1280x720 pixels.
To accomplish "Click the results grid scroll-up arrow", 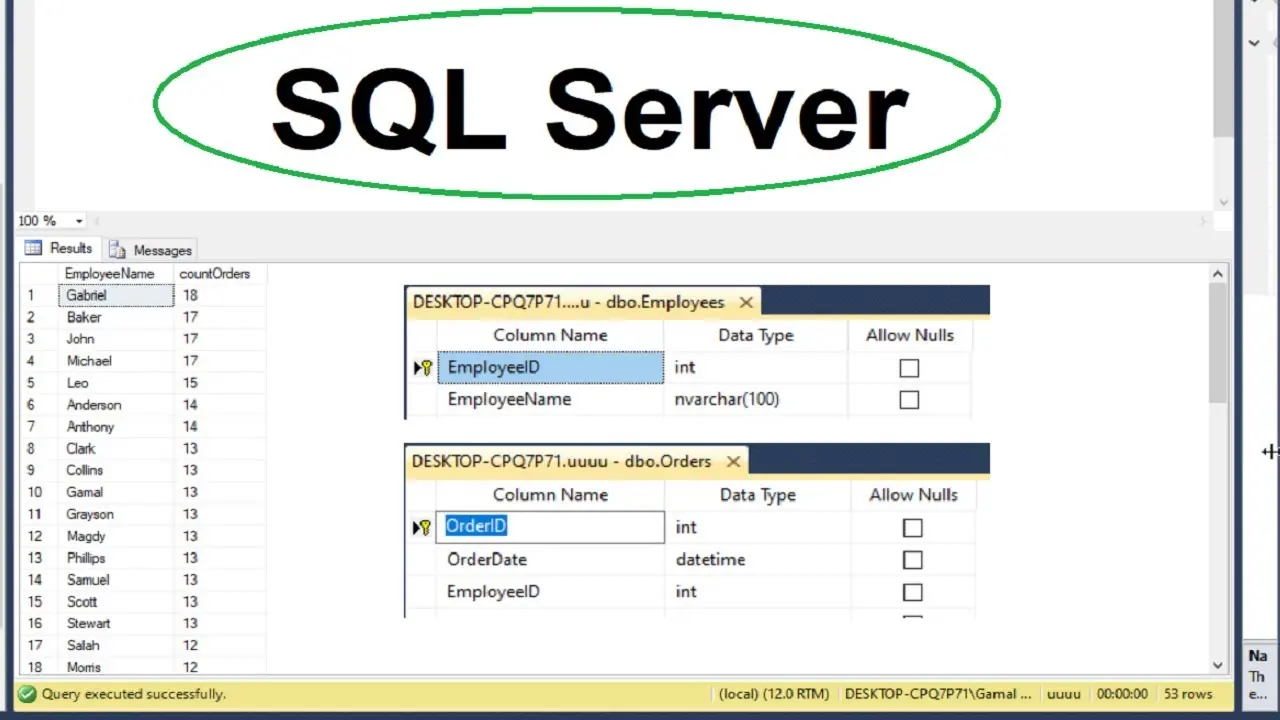I will point(1218,273).
